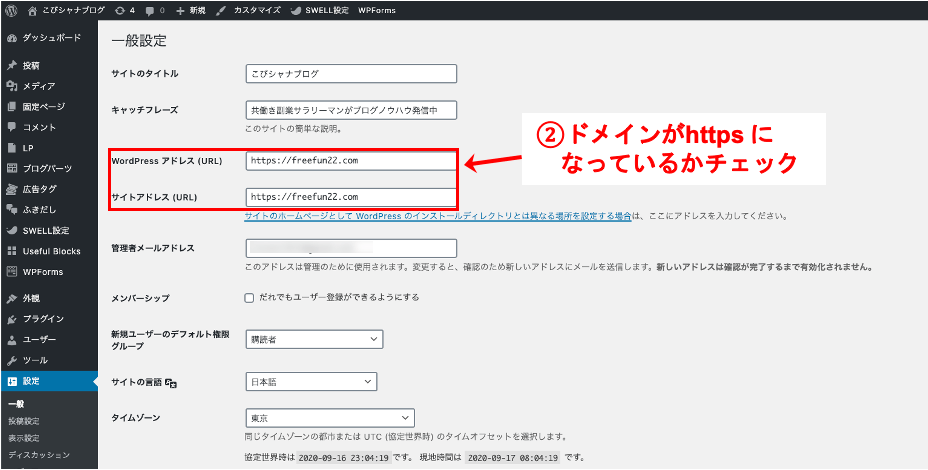
Task: Click the 2020-09-17 08:04:19 local time value
Action: click(x=514, y=458)
